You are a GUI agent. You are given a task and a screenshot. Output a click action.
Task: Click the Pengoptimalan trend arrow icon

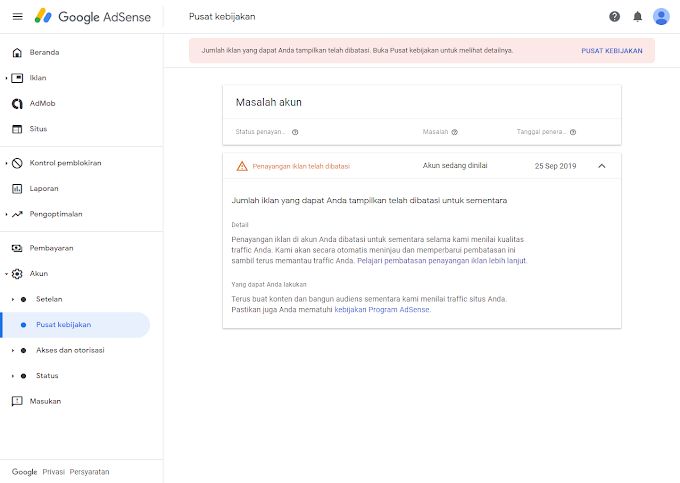click(x=17, y=214)
